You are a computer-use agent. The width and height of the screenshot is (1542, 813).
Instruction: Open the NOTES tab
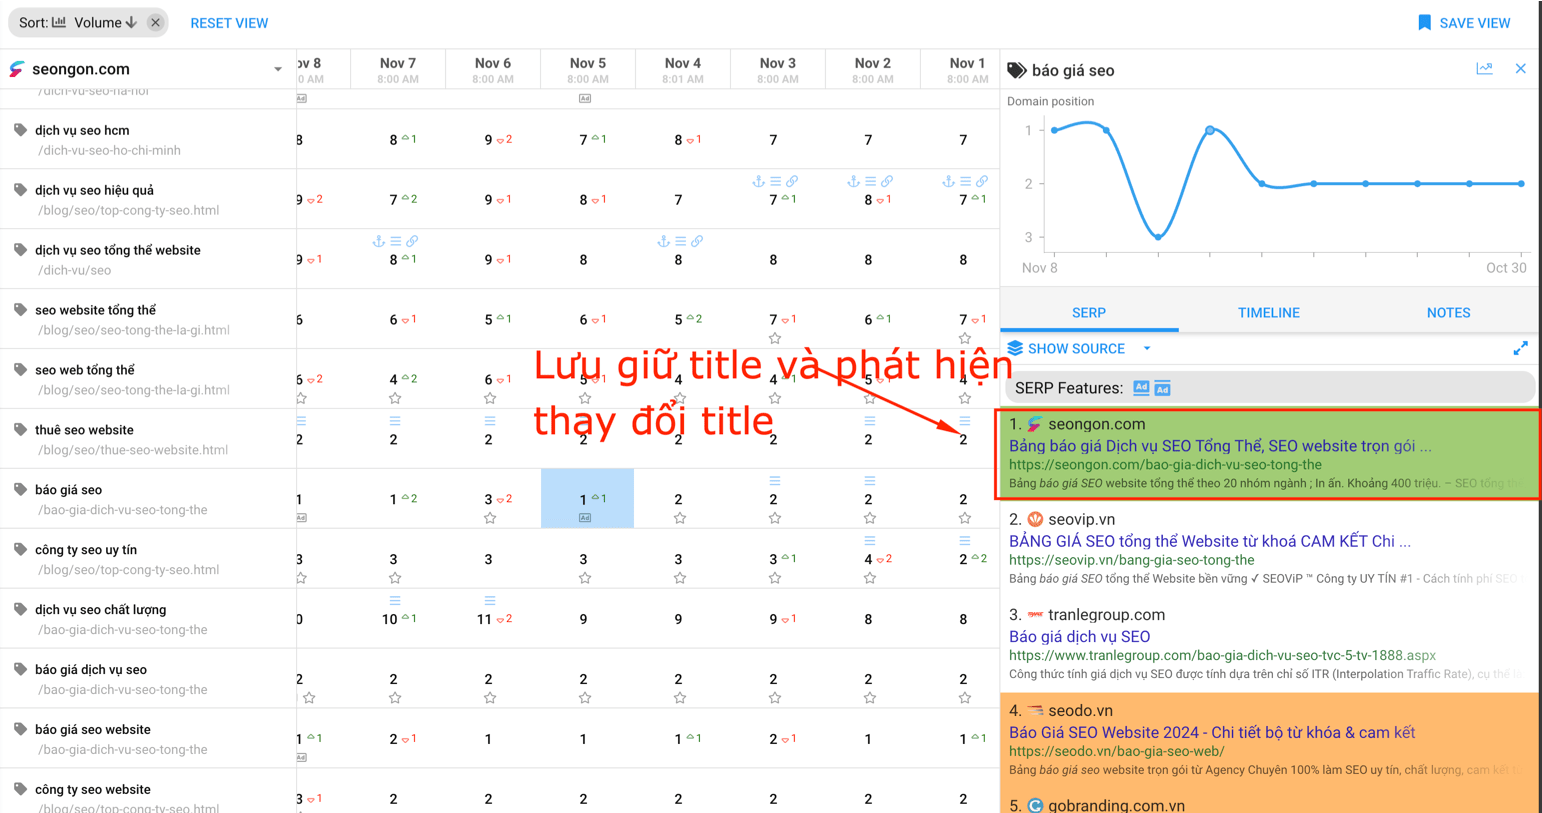click(1448, 312)
